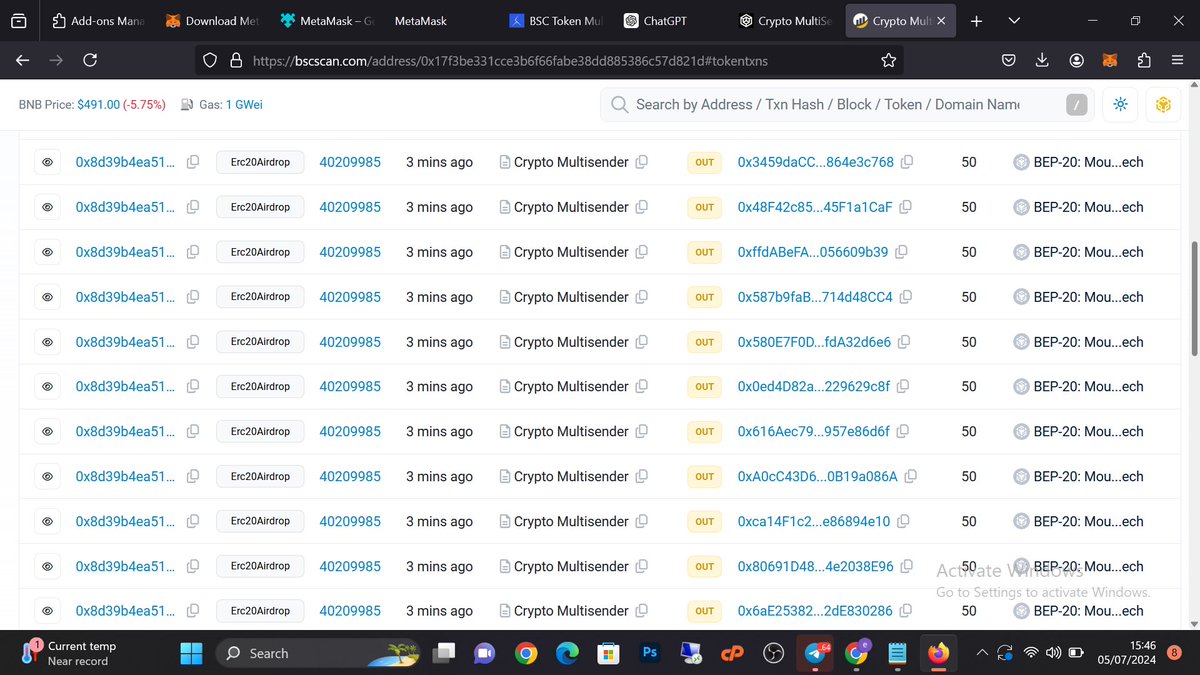Open Photoshop from the taskbar
Image resolution: width=1200 pixels, height=675 pixels.
coord(649,653)
